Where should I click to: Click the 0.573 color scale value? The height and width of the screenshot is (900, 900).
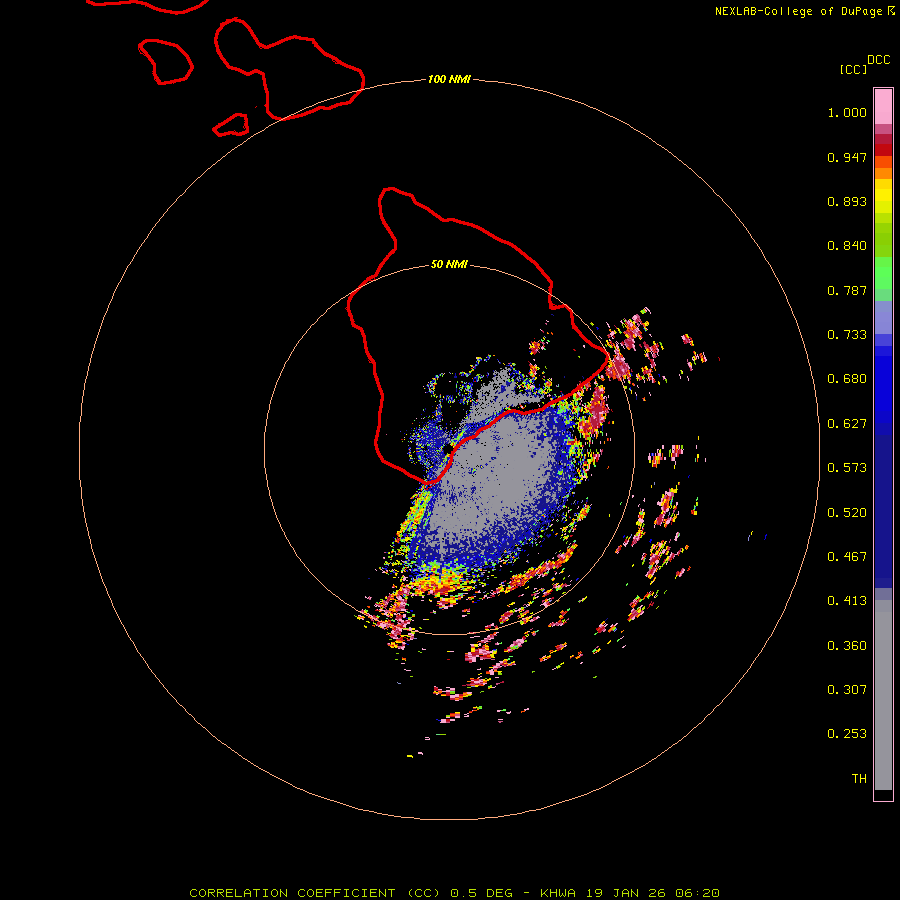[x=847, y=468]
